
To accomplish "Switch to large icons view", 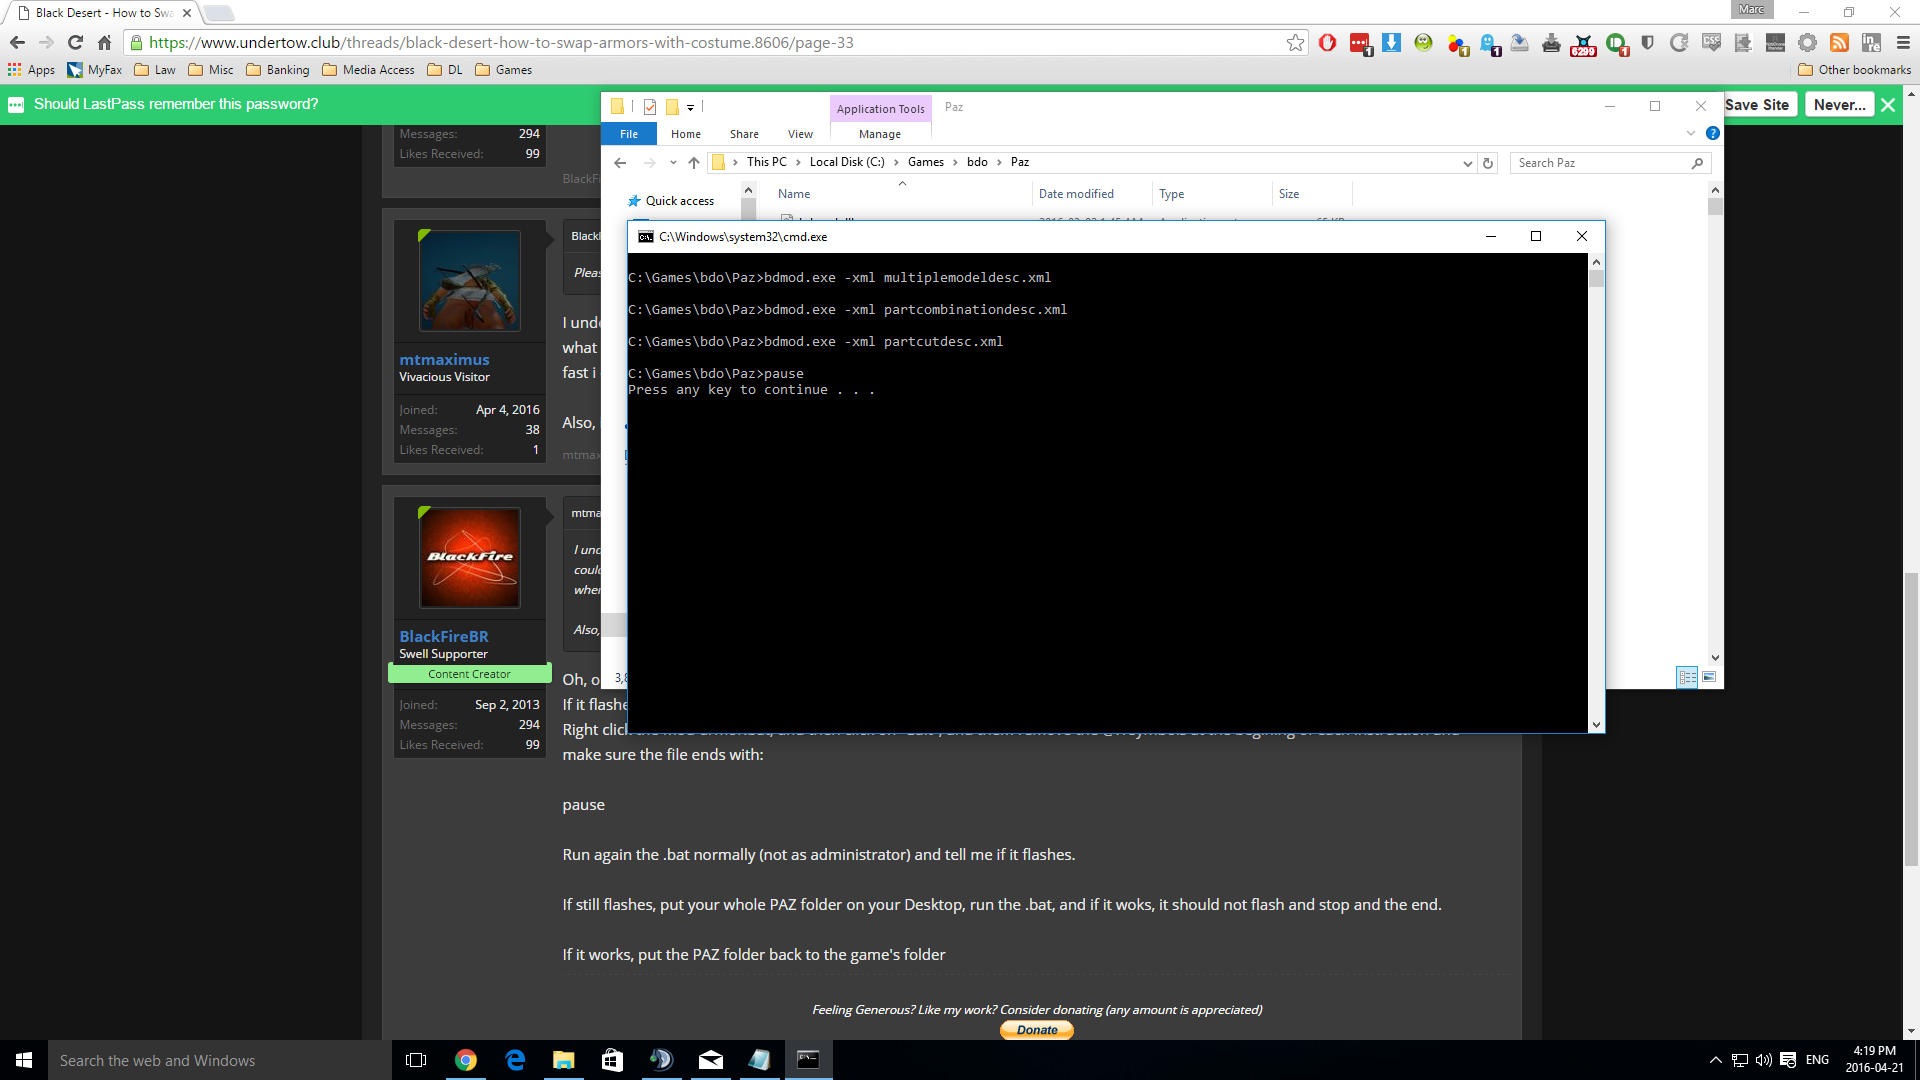I will 1709,677.
